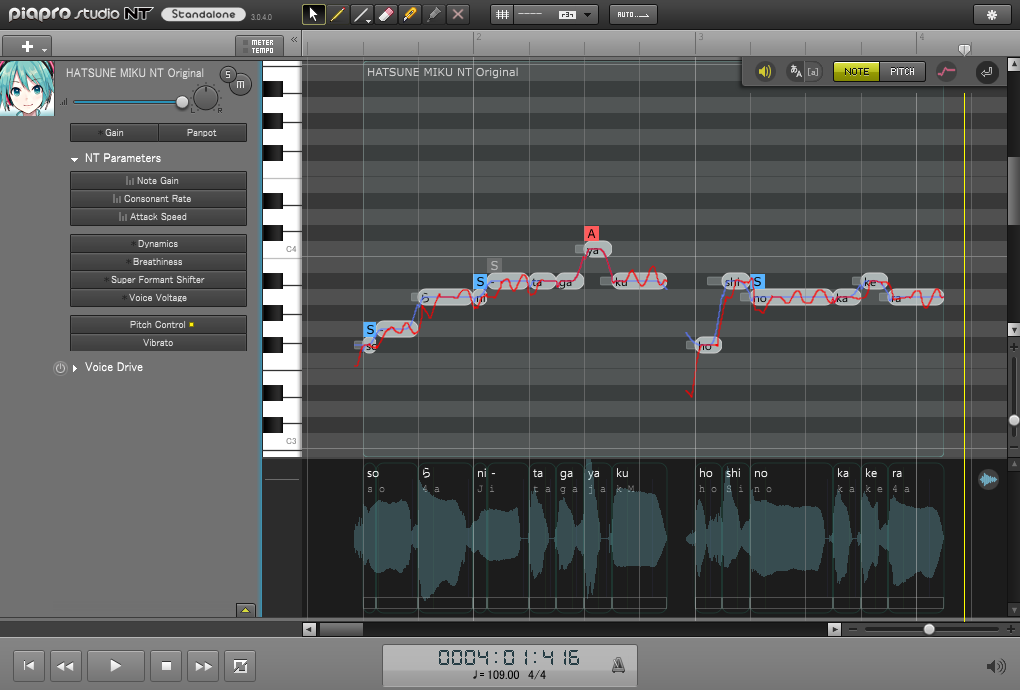Toggle the note audition speaker icon
The height and width of the screenshot is (690, 1020).
pyautogui.click(x=764, y=72)
